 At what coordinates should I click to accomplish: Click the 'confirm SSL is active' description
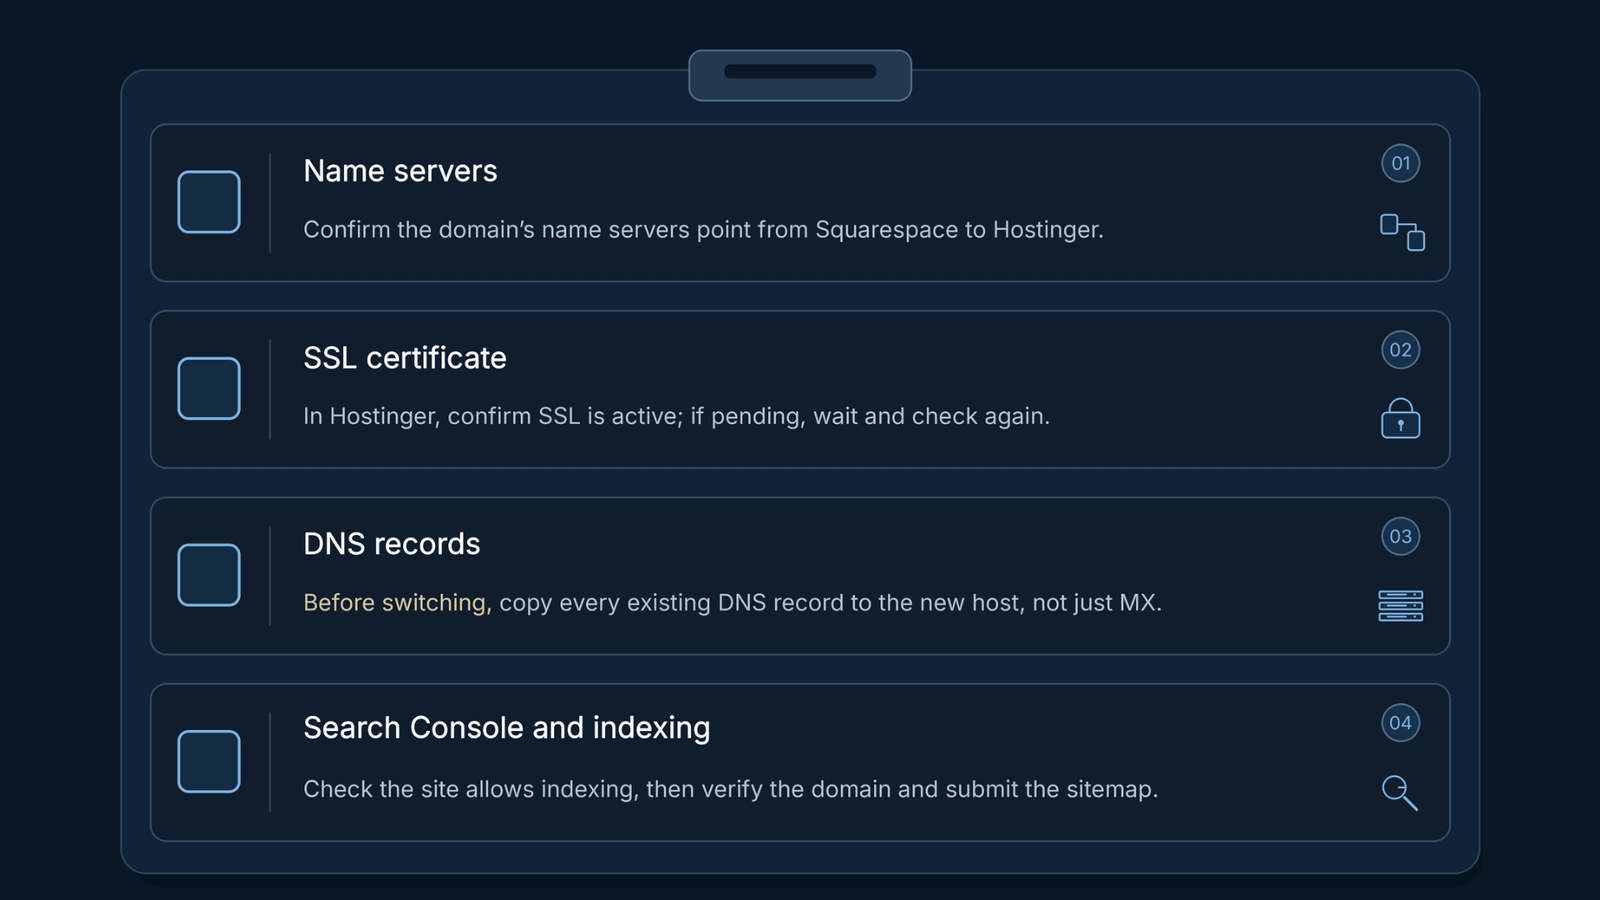[x=676, y=416]
